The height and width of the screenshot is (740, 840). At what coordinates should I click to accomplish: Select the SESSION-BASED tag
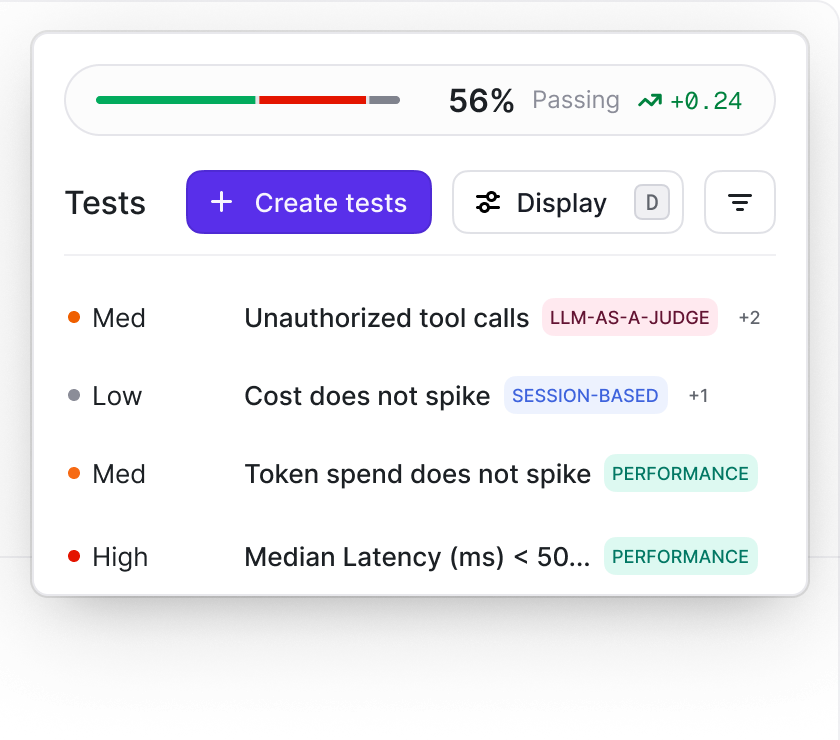[586, 395]
